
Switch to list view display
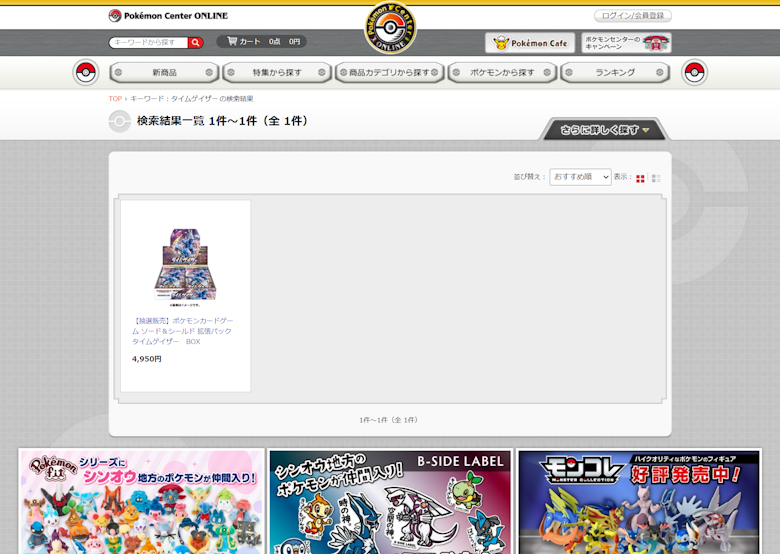tap(656, 178)
